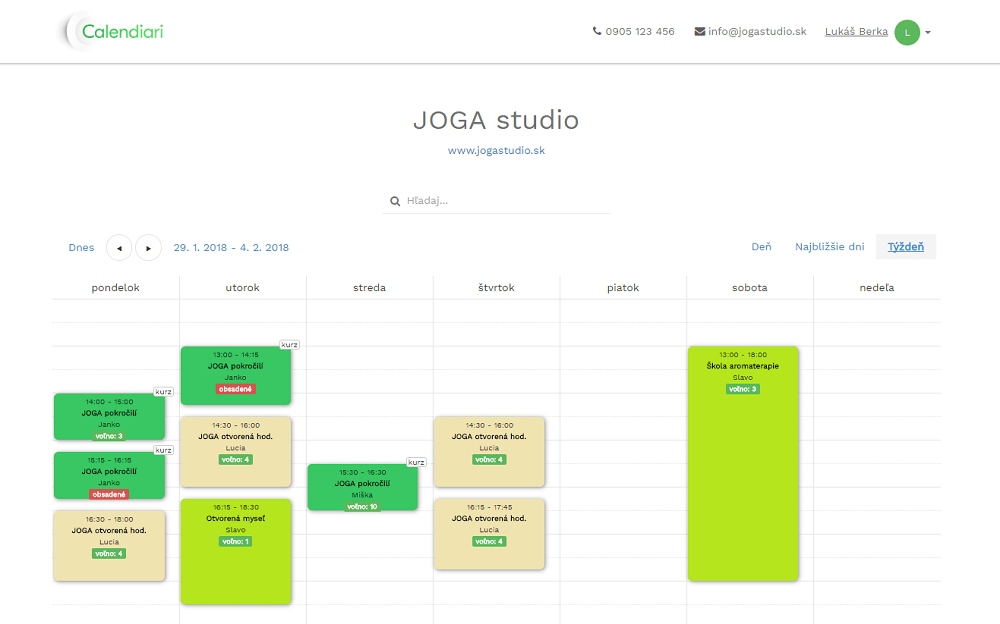Viewport: 1000px width, 624px height.
Task: Switch to Najbližšie dni view
Action: [829, 247]
